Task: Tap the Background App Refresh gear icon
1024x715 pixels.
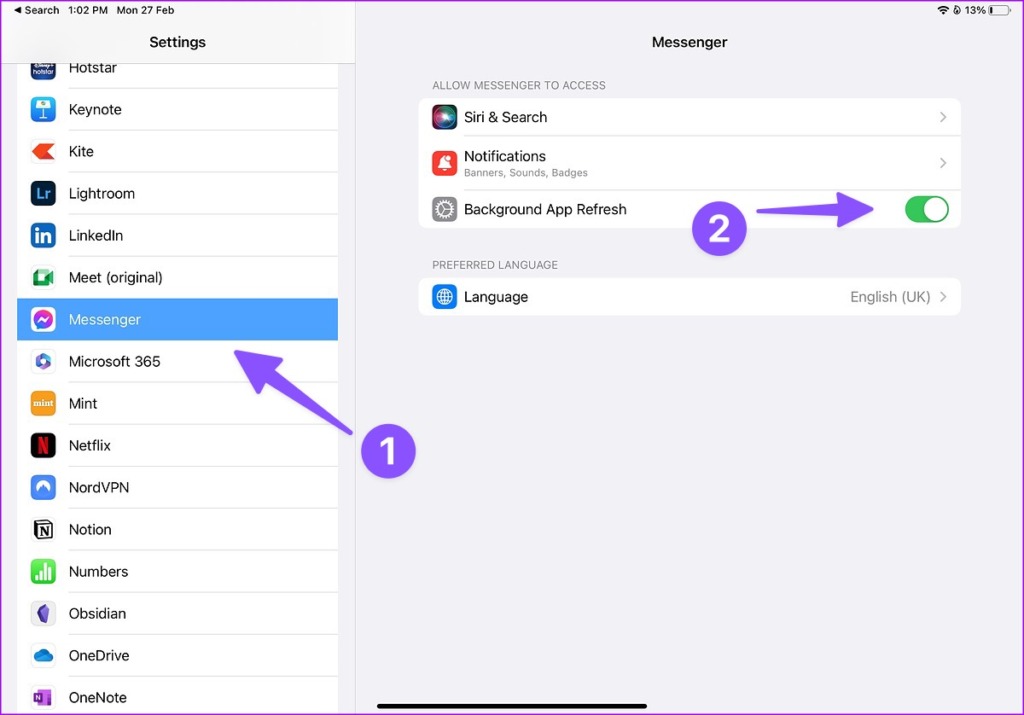Action: click(443, 209)
